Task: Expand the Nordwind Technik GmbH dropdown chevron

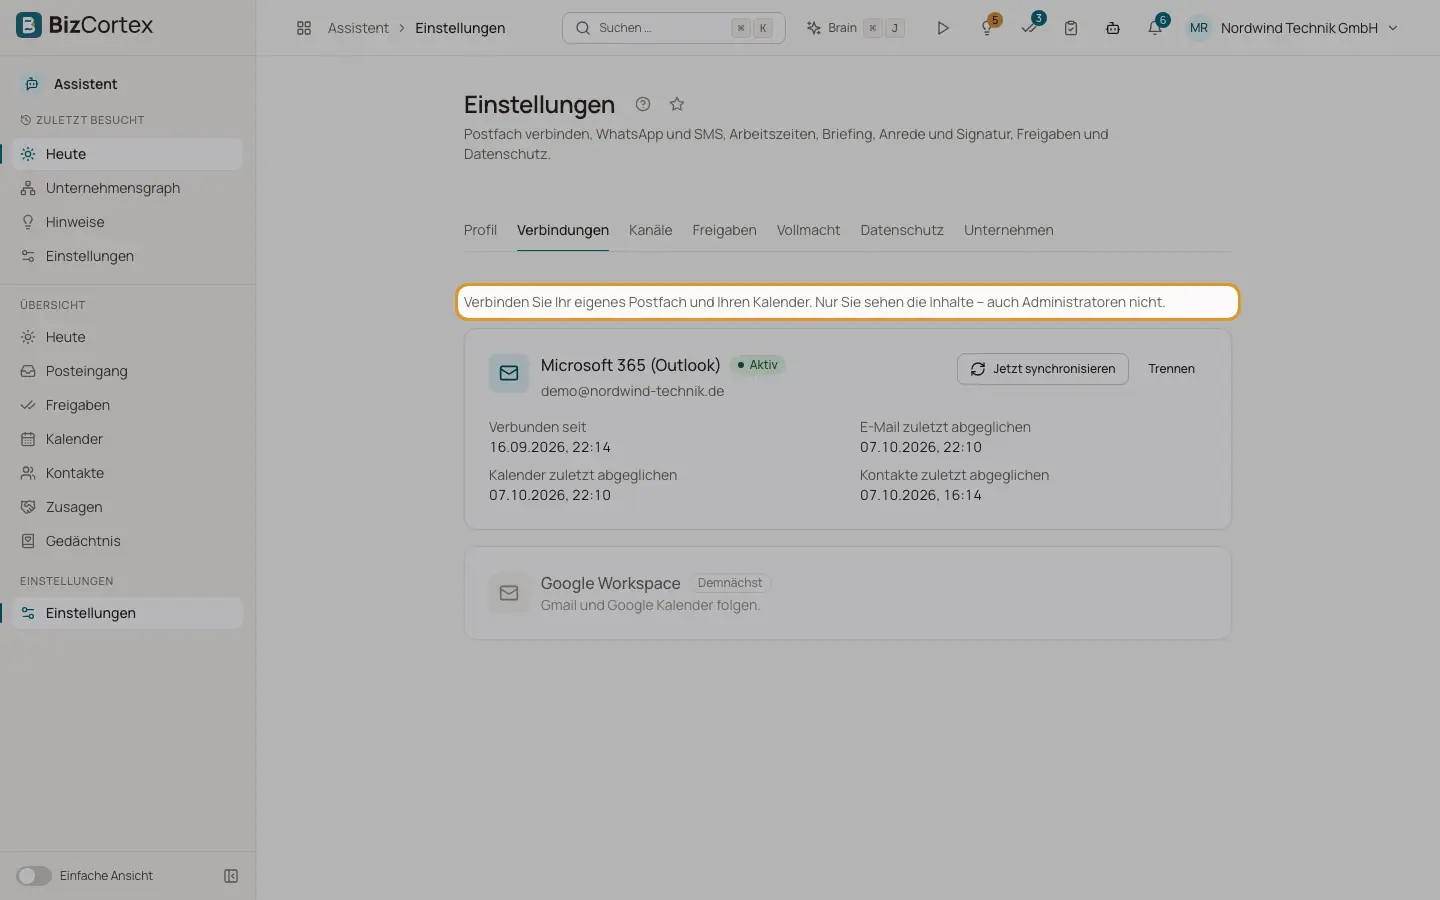Action: coord(1393,28)
